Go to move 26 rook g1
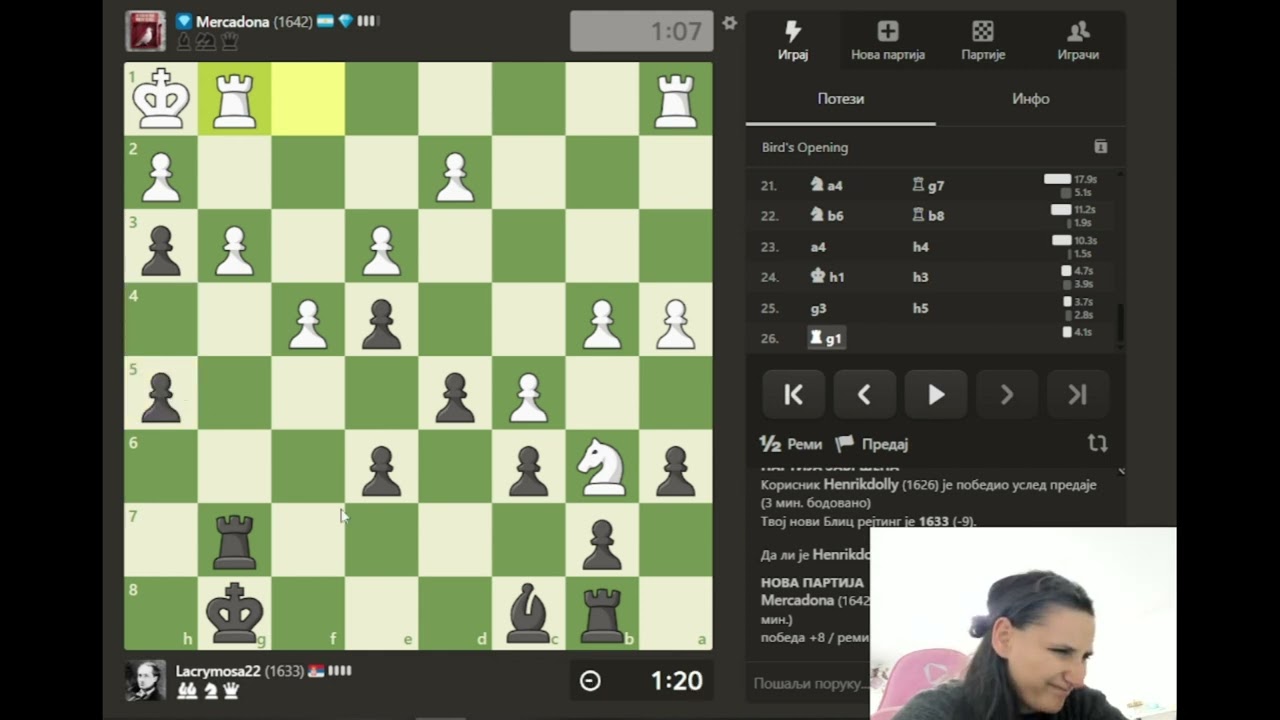The width and height of the screenshot is (1280, 720). pyautogui.click(x=826, y=338)
